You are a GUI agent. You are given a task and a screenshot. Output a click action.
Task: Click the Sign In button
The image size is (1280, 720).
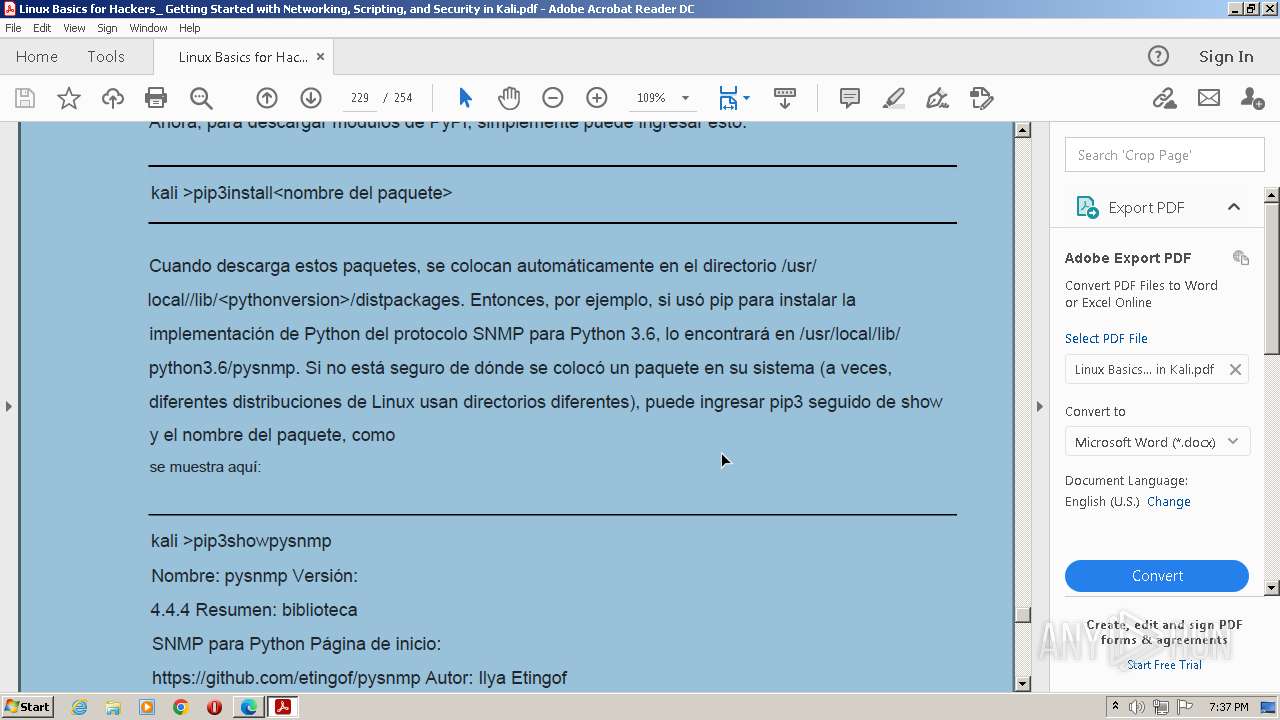(x=1226, y=57)
